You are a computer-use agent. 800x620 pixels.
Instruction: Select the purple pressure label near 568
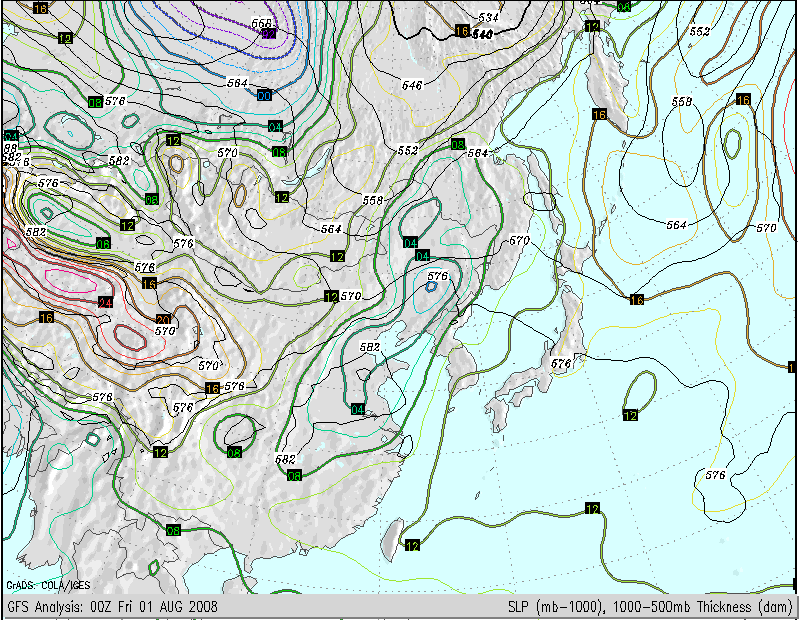(268, 34)
